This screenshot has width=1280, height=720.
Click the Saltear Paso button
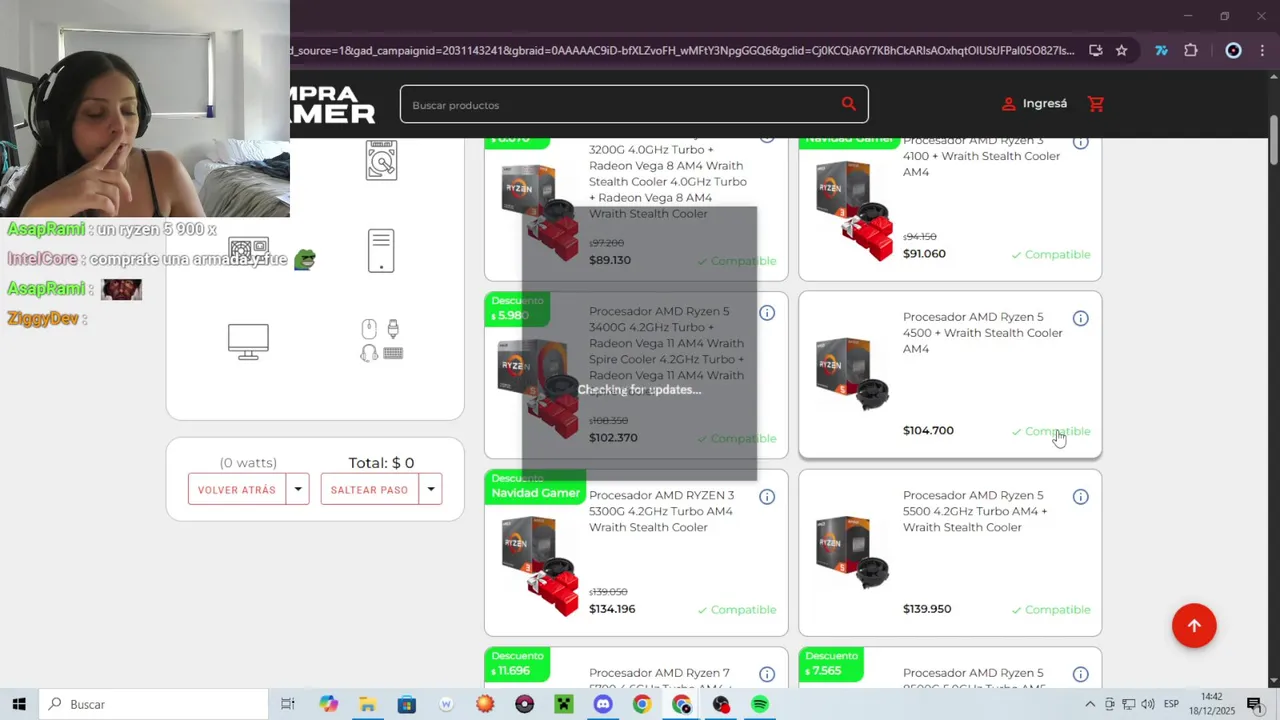tap(369, 490)
